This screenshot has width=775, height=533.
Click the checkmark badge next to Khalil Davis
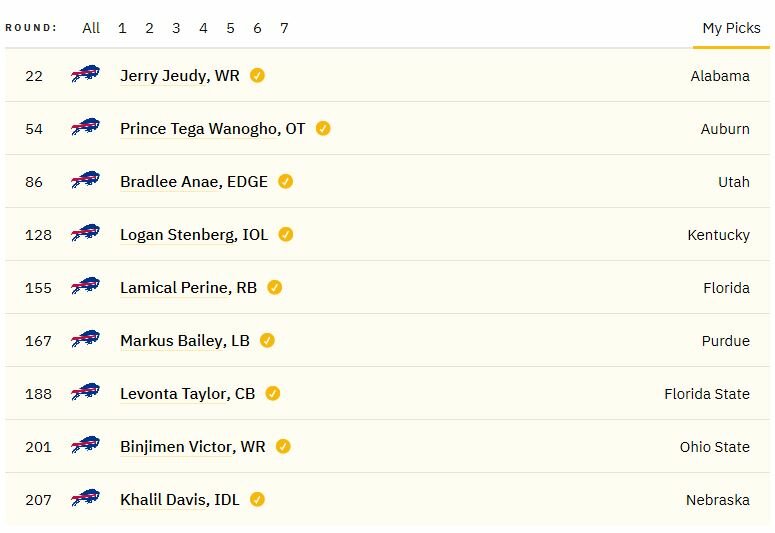257,499
